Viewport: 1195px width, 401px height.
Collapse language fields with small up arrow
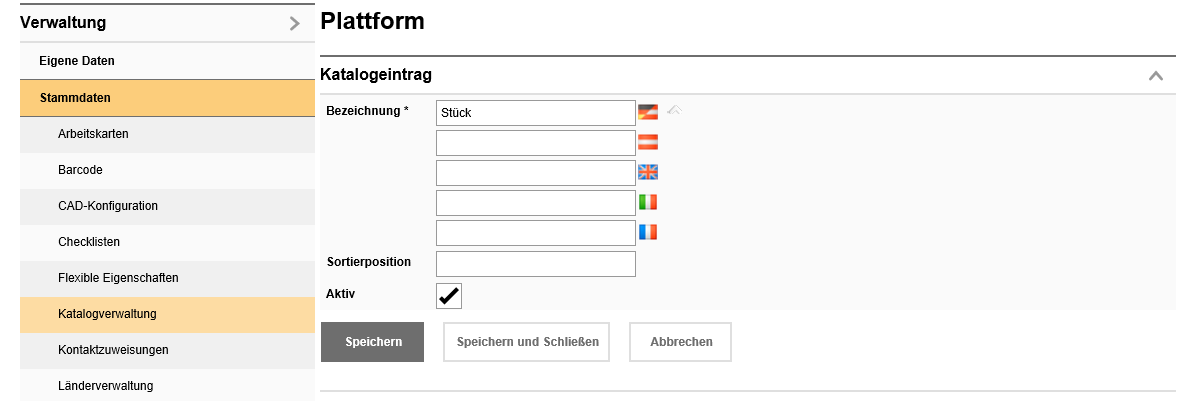click(x=674, y=111)
